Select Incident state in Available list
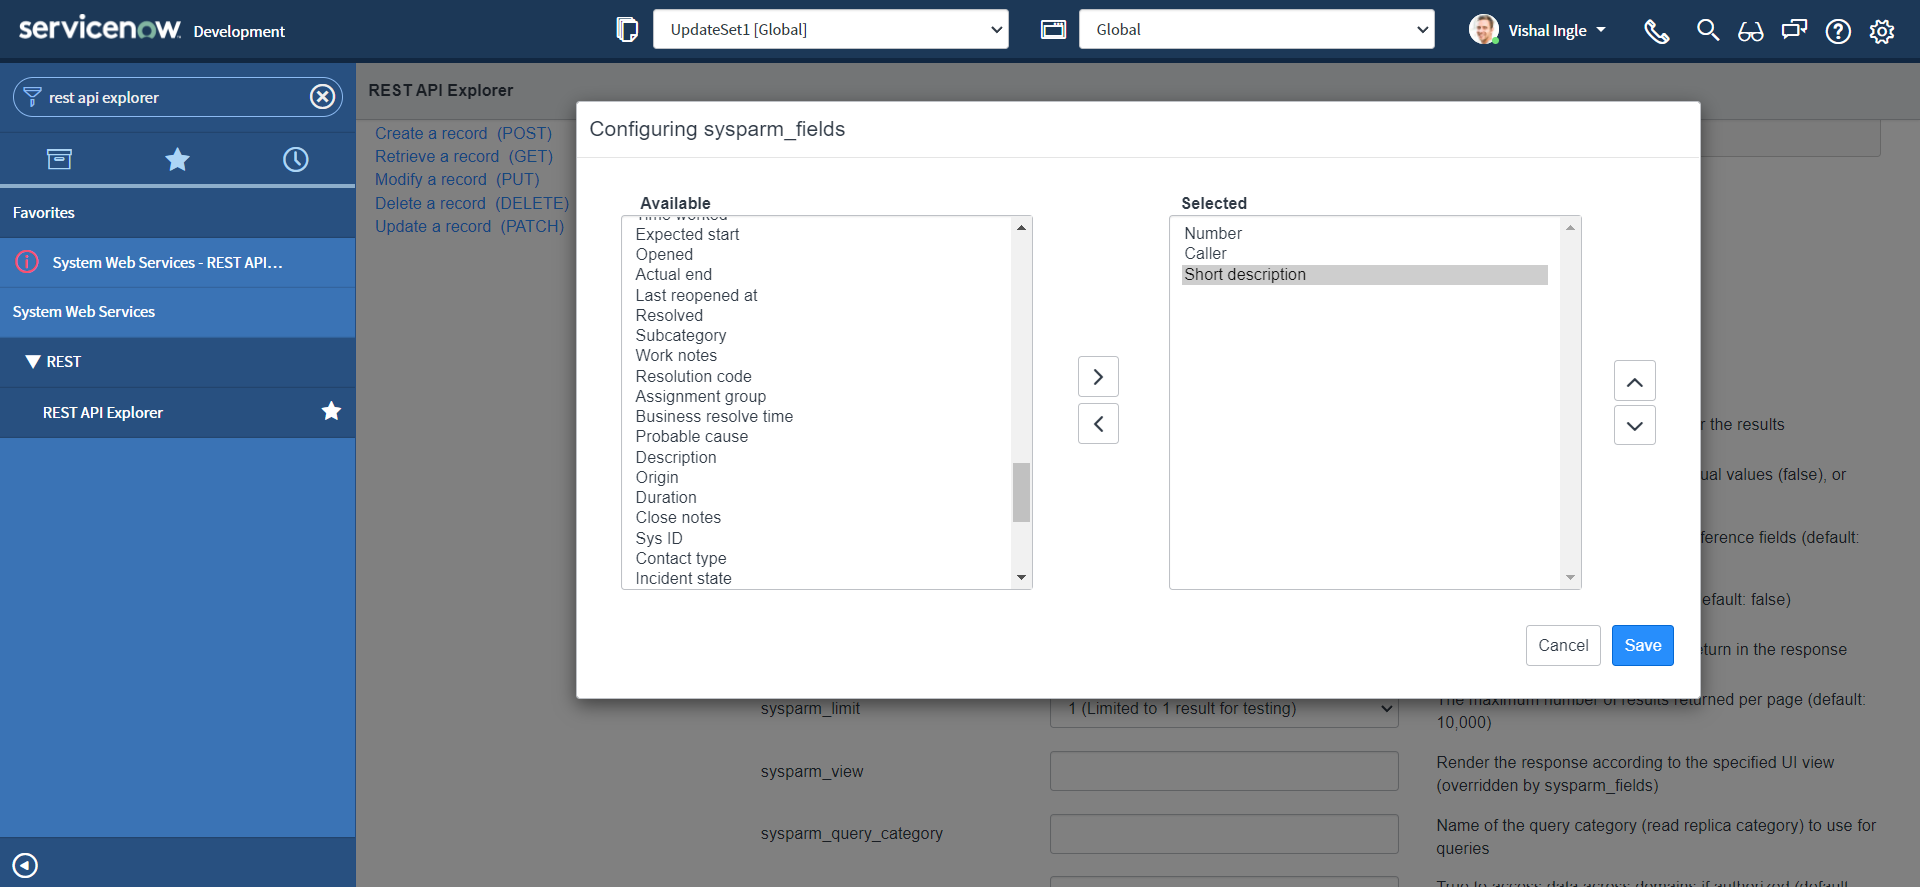This screenshot has height=887, width=1920. (683, 578)
